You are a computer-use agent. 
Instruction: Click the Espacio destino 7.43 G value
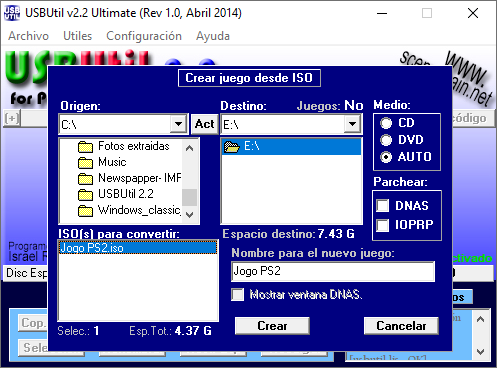pos(336,234)
